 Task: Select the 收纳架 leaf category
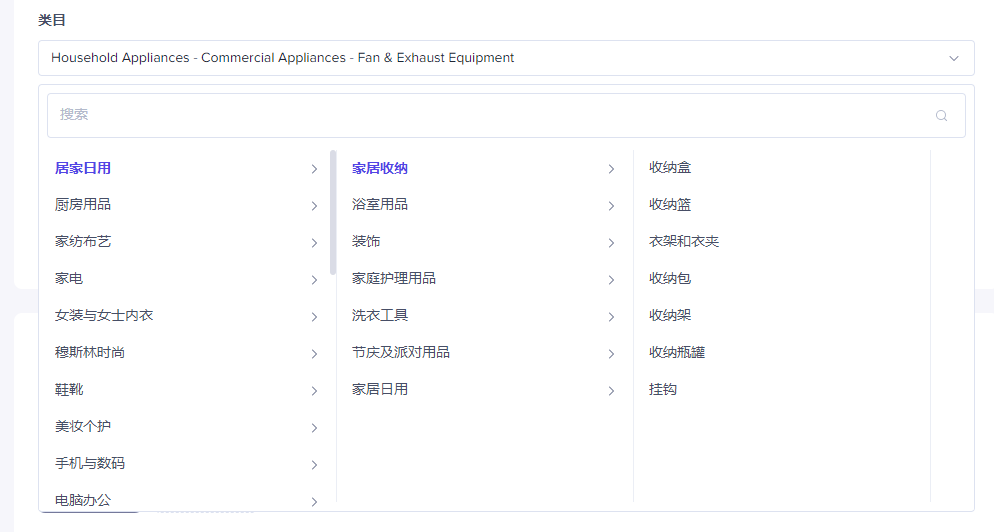pyautogui.click(x=670, y=315)
